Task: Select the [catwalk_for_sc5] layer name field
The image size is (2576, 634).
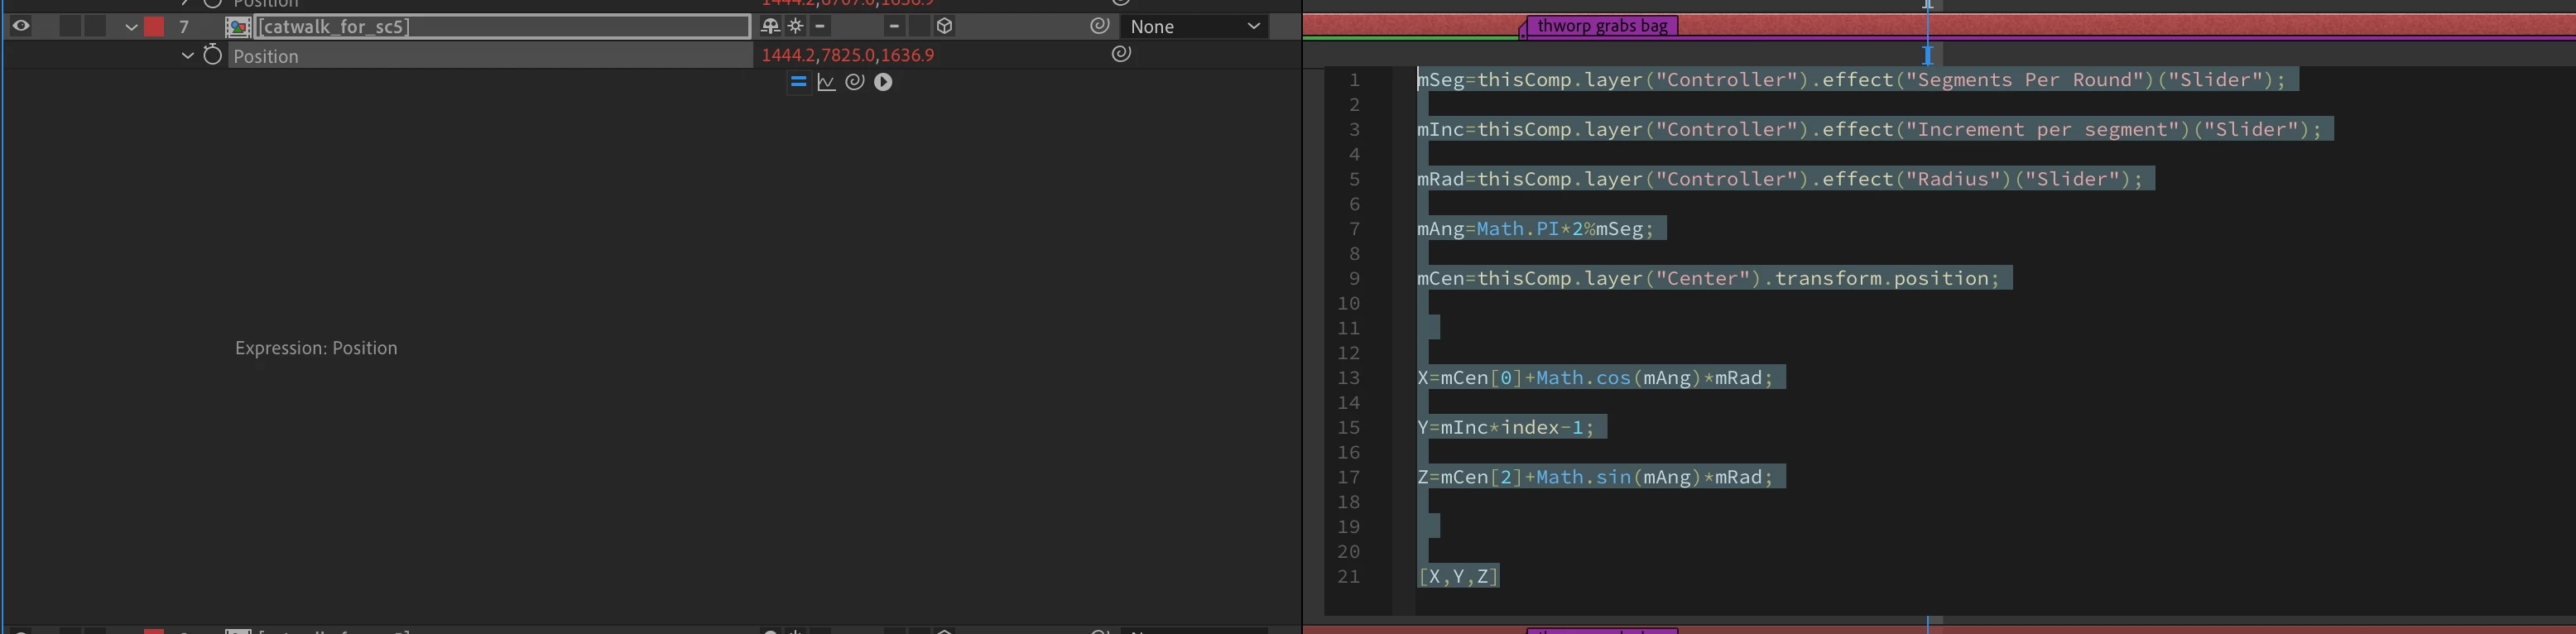Action: [x=503, y=27]
